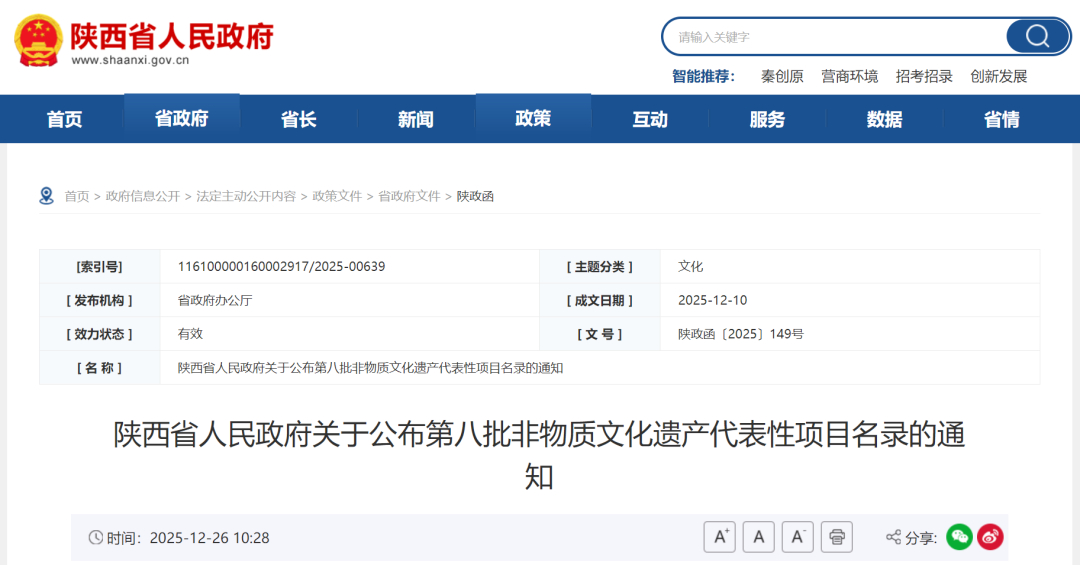Click the 秦创原 recommended link
Image resolution: width=1080 pixels, height=565 pixels.
click(782, 76)
